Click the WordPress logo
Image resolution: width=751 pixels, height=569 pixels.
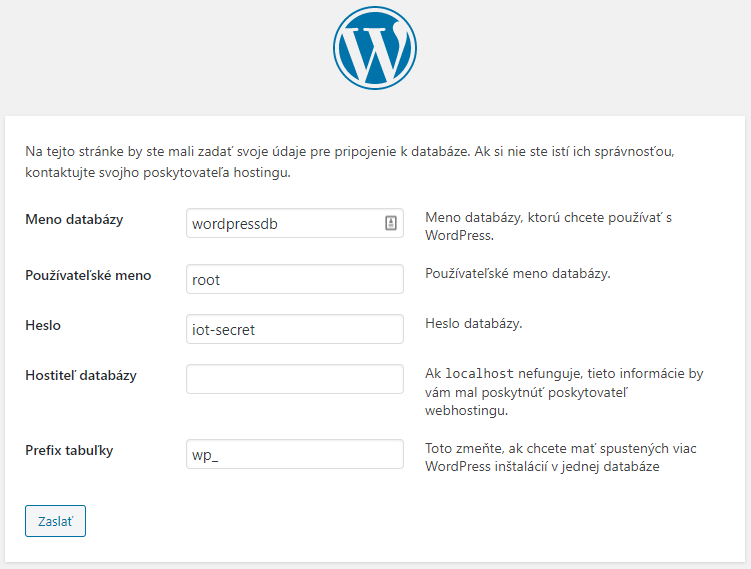point(375,48)
